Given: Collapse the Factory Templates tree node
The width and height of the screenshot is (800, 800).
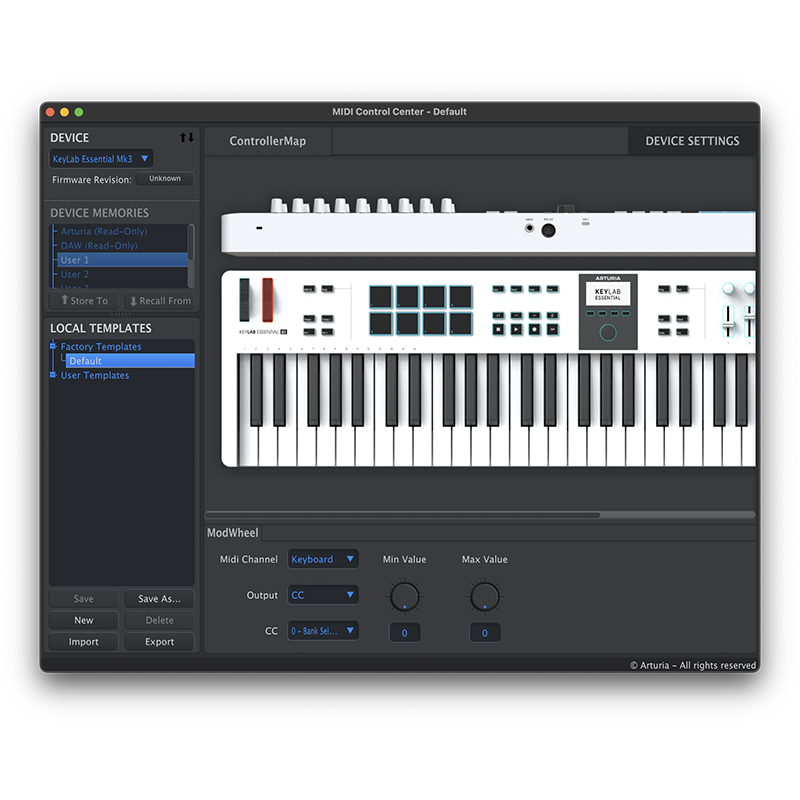Looking at the screenshot, I should (53, 347).
